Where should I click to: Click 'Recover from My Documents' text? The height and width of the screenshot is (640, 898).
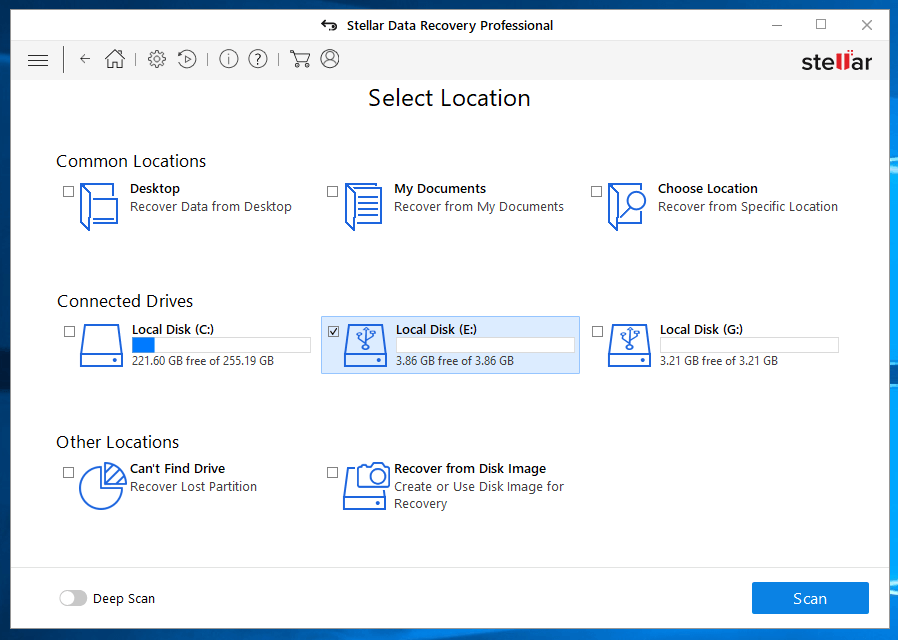pos(479,206)
